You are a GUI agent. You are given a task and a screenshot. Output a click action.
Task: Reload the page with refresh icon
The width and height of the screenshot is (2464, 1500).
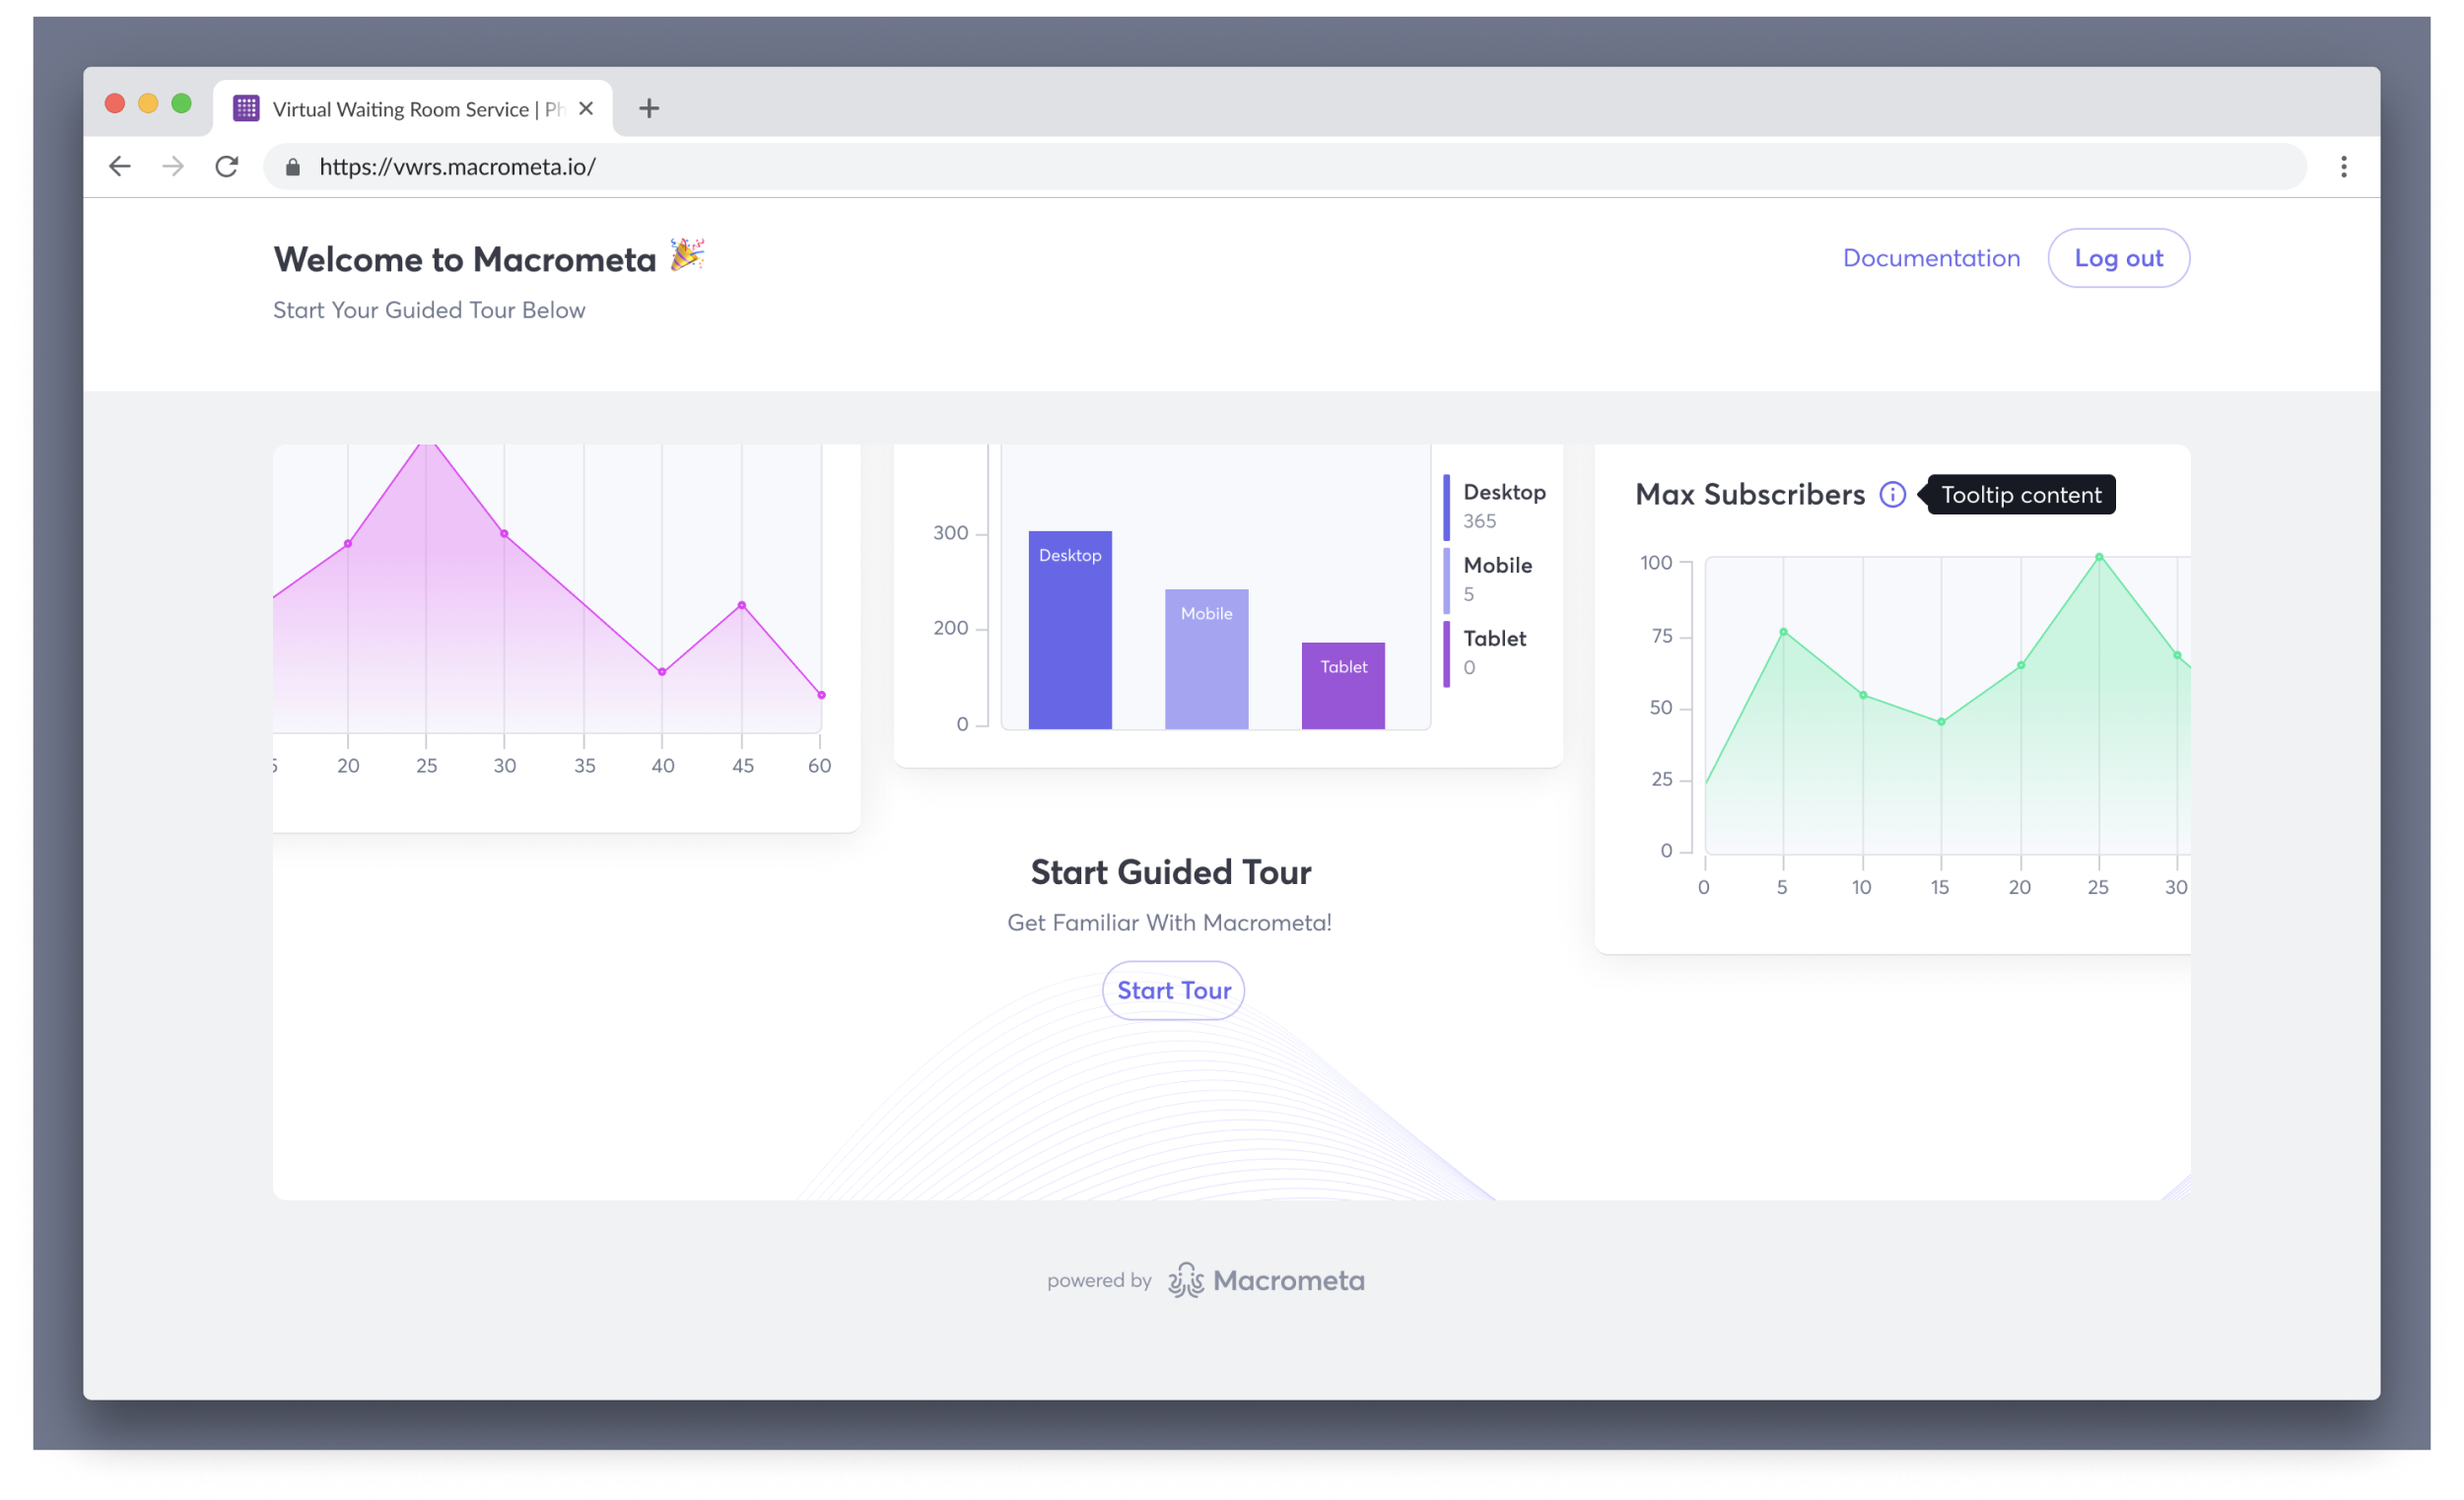tap(227, 166)
